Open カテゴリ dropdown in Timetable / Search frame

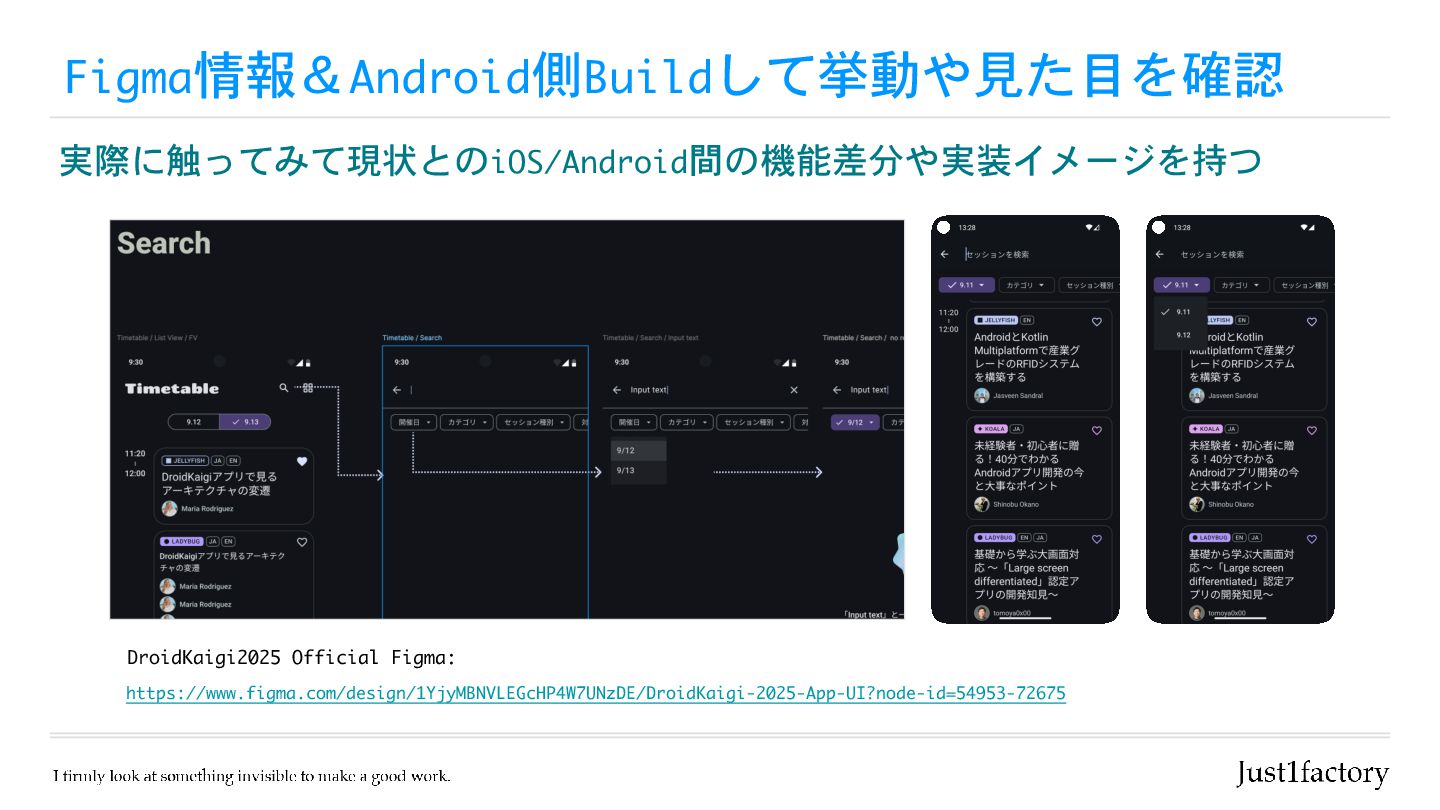(x=467, y=423)
